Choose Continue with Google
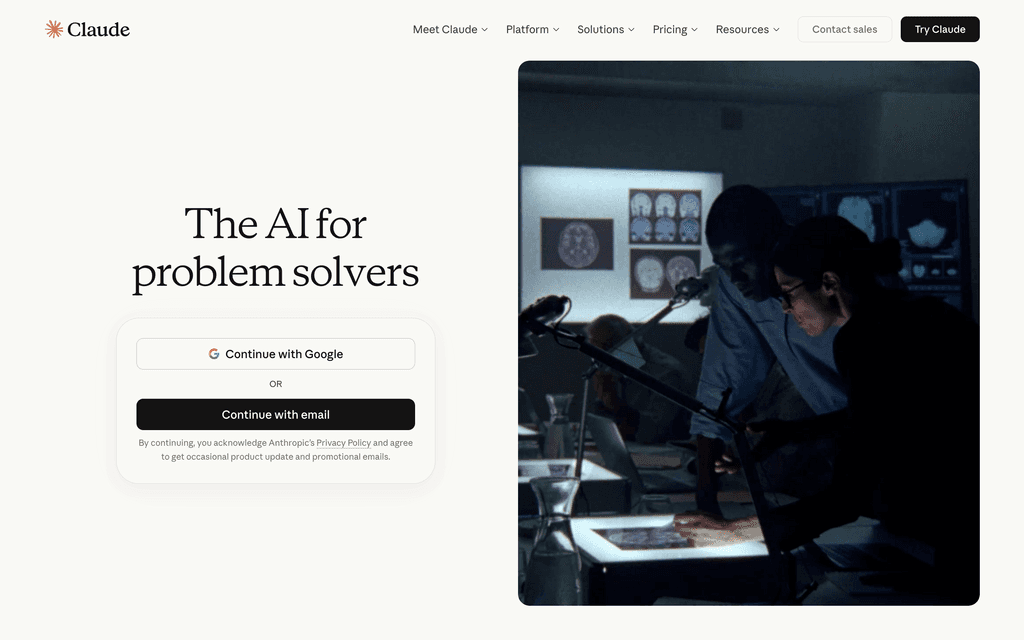Viewport: 1024px width, 640px height. pyautogui.click(x=276, y=354)
